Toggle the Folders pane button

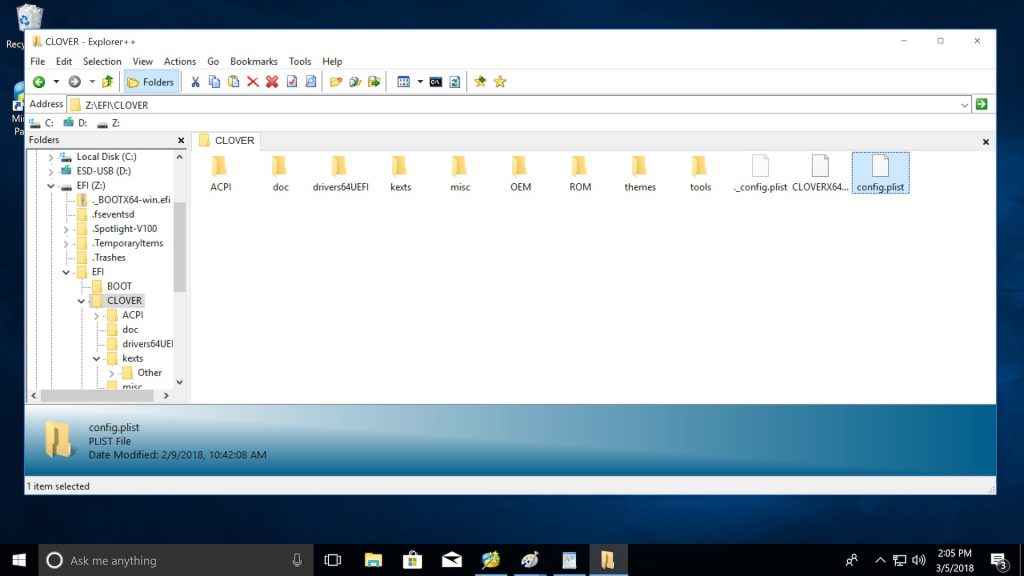[x=150, y=82]
